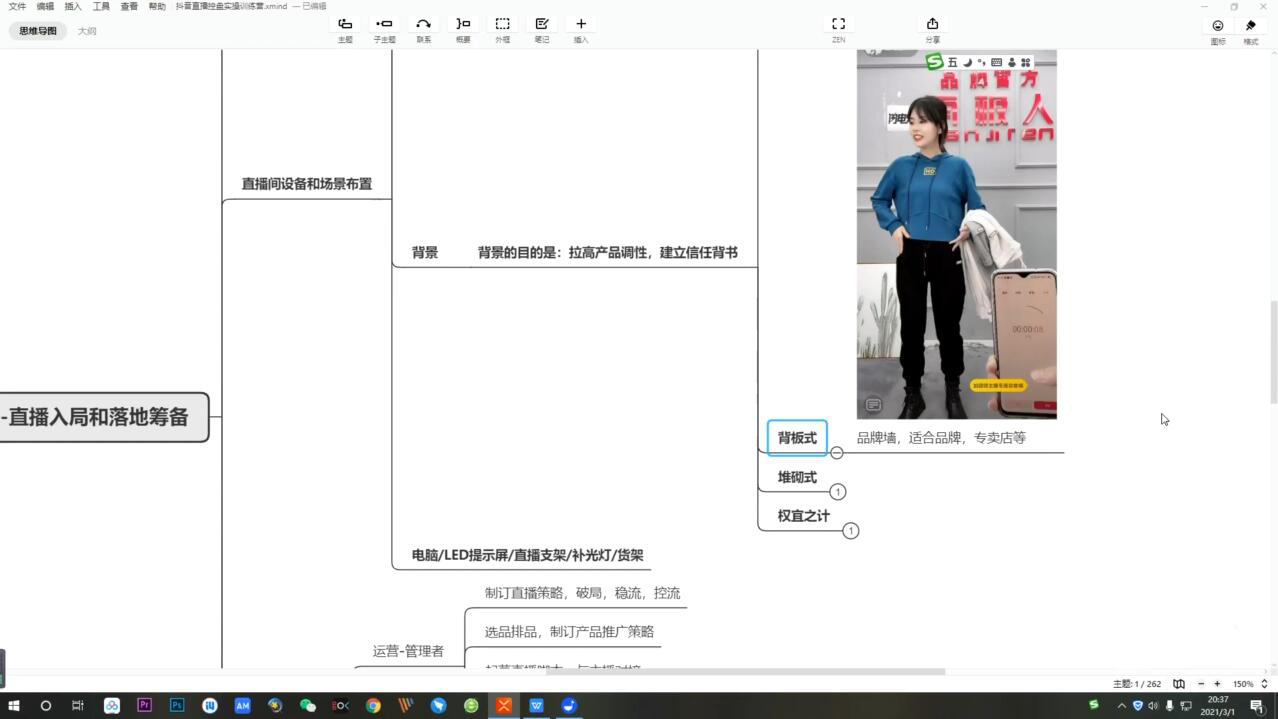Add a Subtopic (子主题) from the toolbar
Viewport: 1278px width, 719px height.
coord(384,24)
